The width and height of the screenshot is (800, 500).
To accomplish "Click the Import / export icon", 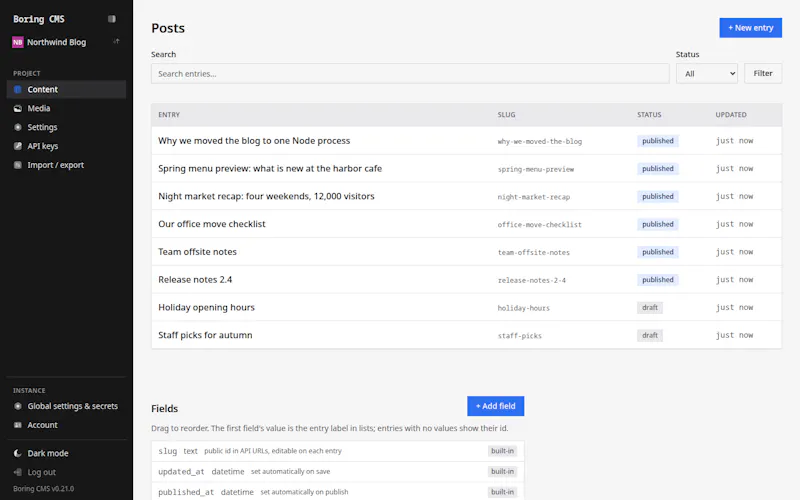I will (18, 165).
